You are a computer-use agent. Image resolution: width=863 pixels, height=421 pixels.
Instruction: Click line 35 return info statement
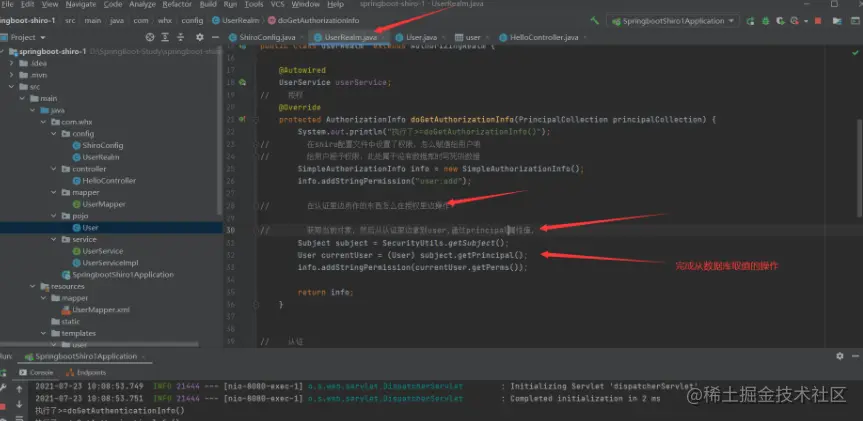point(325,292)
